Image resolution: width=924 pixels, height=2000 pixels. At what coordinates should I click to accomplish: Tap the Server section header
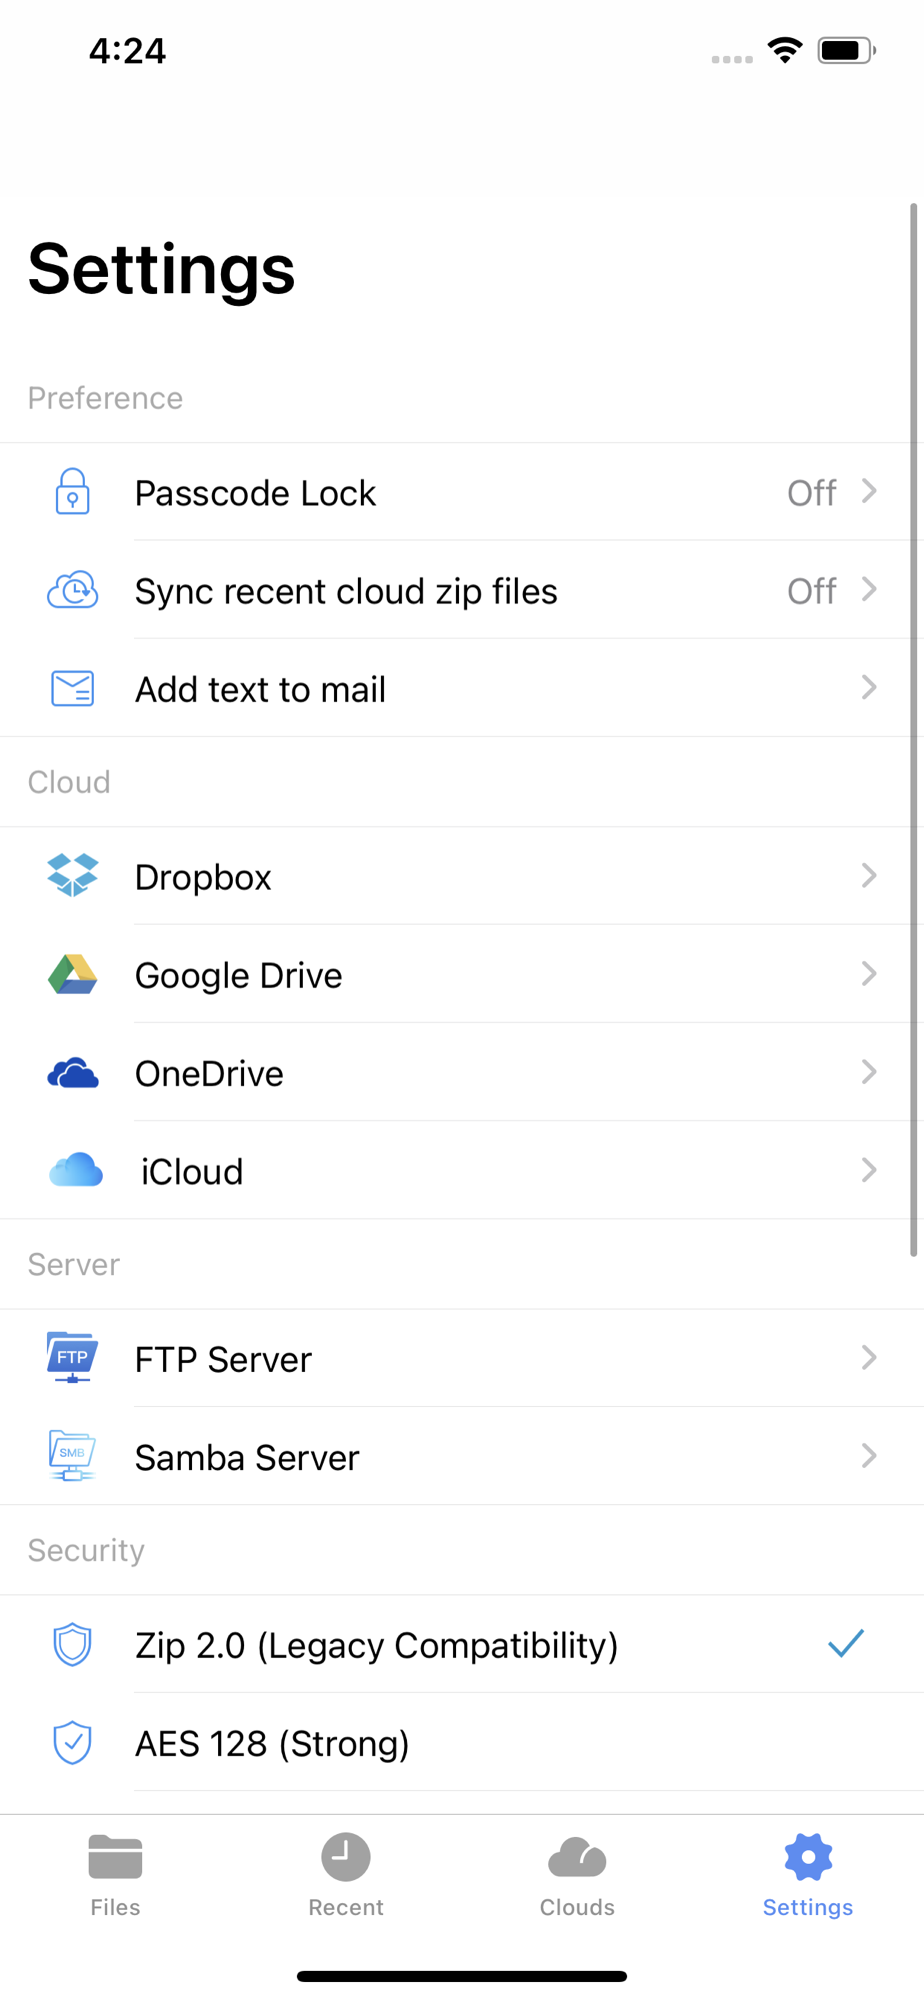tap(74, 1265)
